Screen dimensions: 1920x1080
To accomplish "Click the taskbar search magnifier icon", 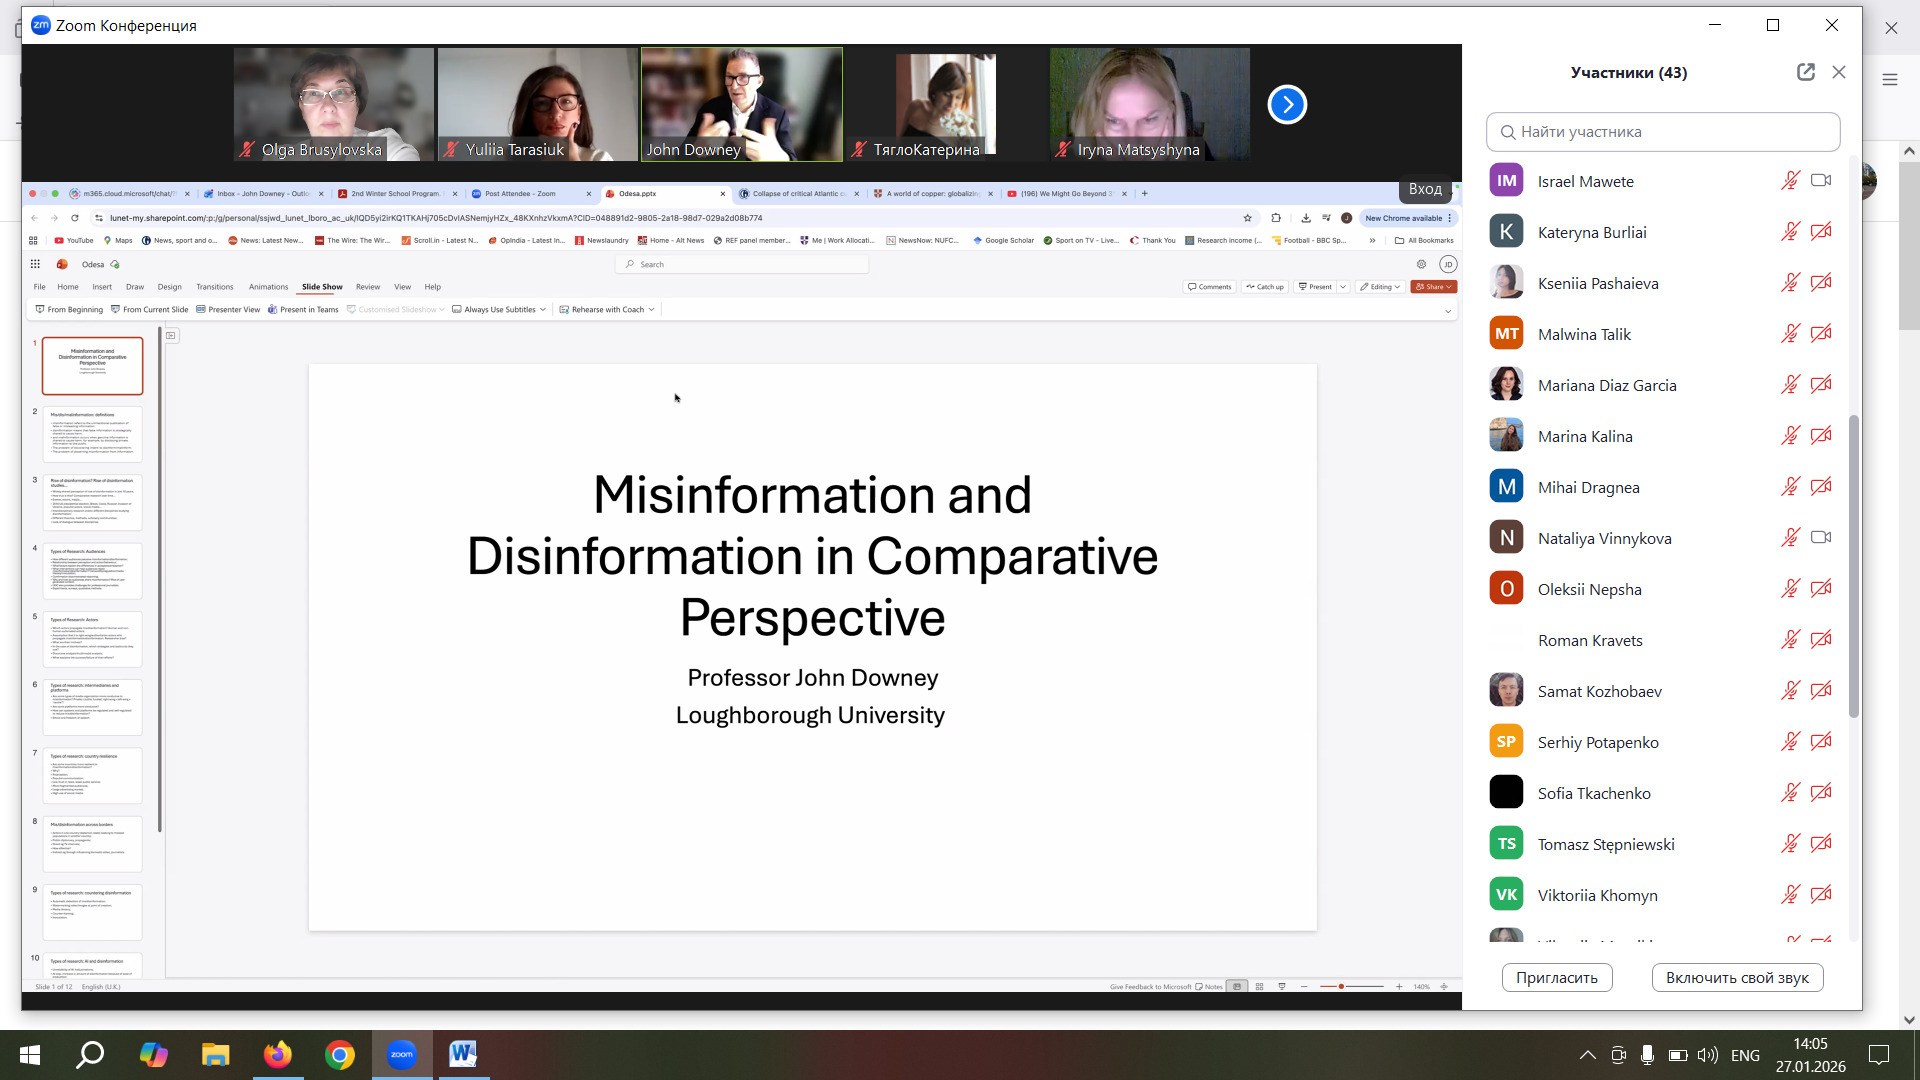I will [91, 1055].
